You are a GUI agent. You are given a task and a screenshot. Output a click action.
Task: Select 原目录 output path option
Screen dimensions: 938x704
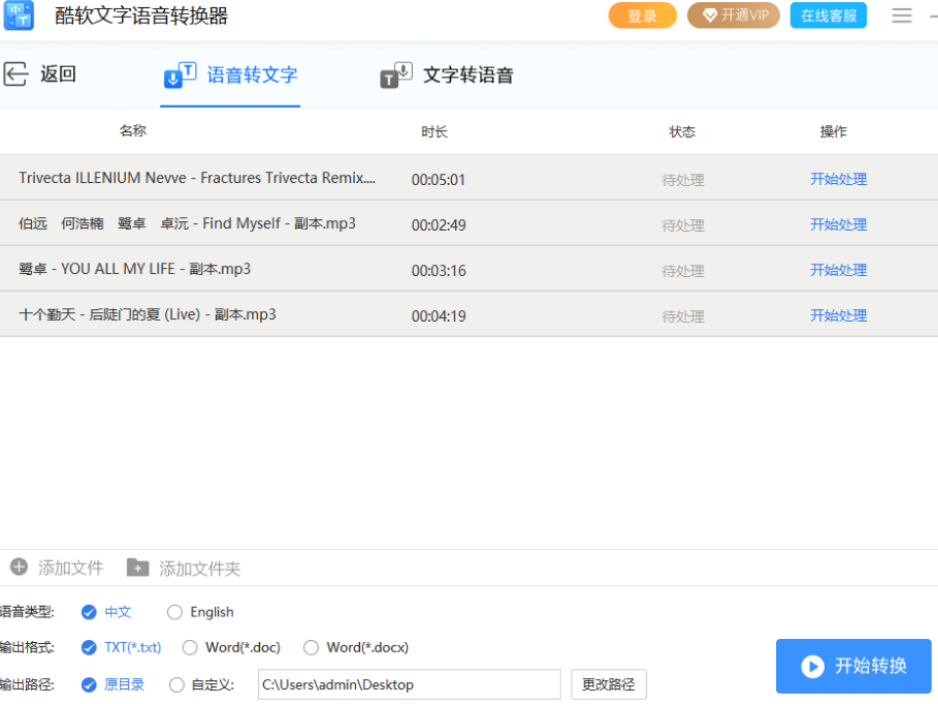(x=89, y=684)
